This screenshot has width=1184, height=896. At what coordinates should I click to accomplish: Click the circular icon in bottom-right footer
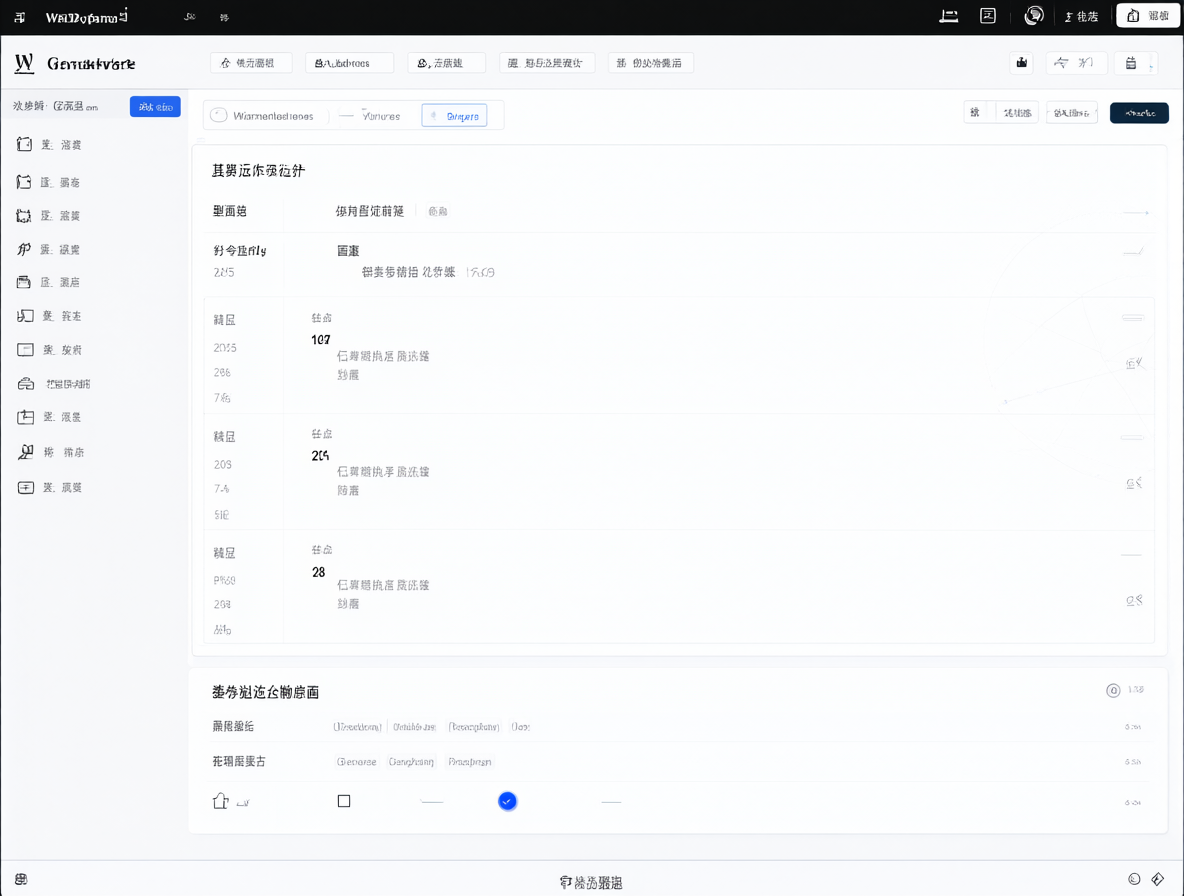(1133, 879)
